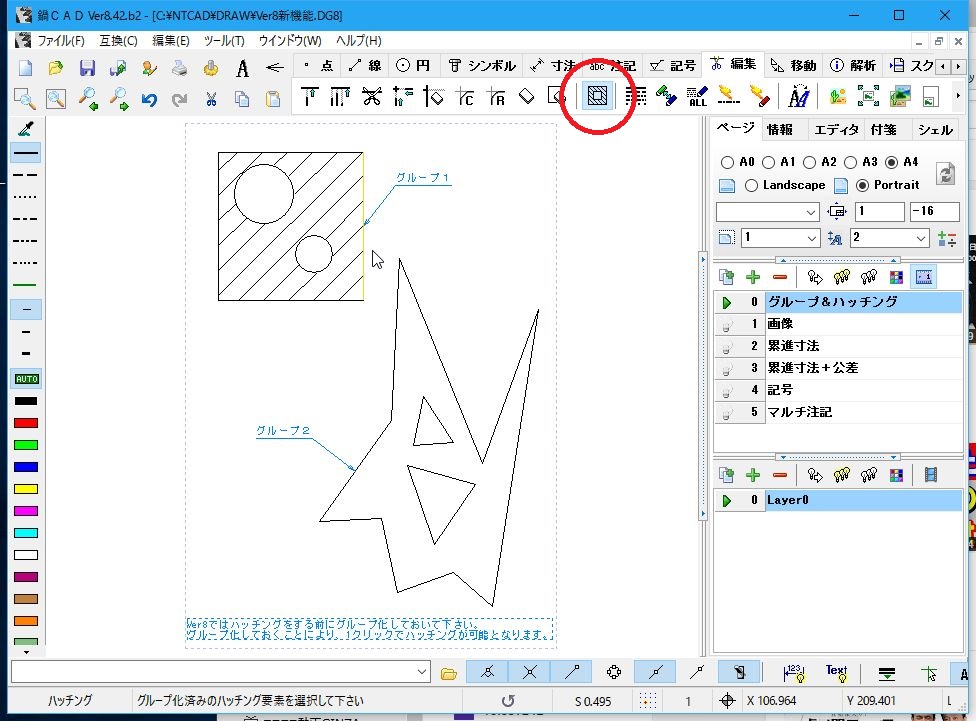The height and width of the screenshot is (721, 976).
Task: Click the page refresh icon beside paper sizes
Action: click(946, 173)
